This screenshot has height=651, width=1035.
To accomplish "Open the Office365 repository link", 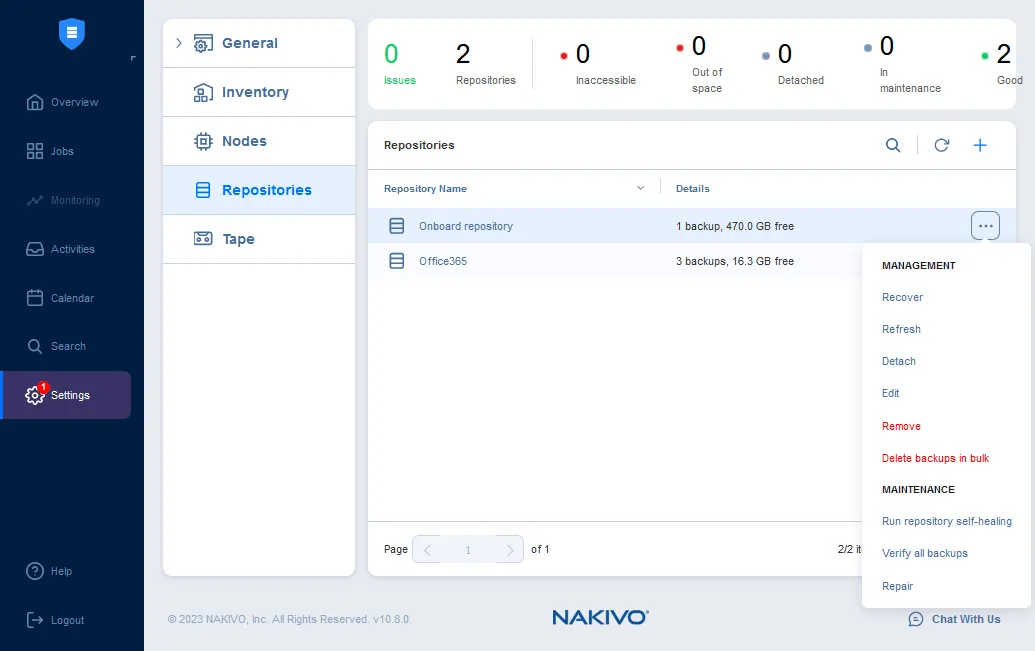I will 442,261.
